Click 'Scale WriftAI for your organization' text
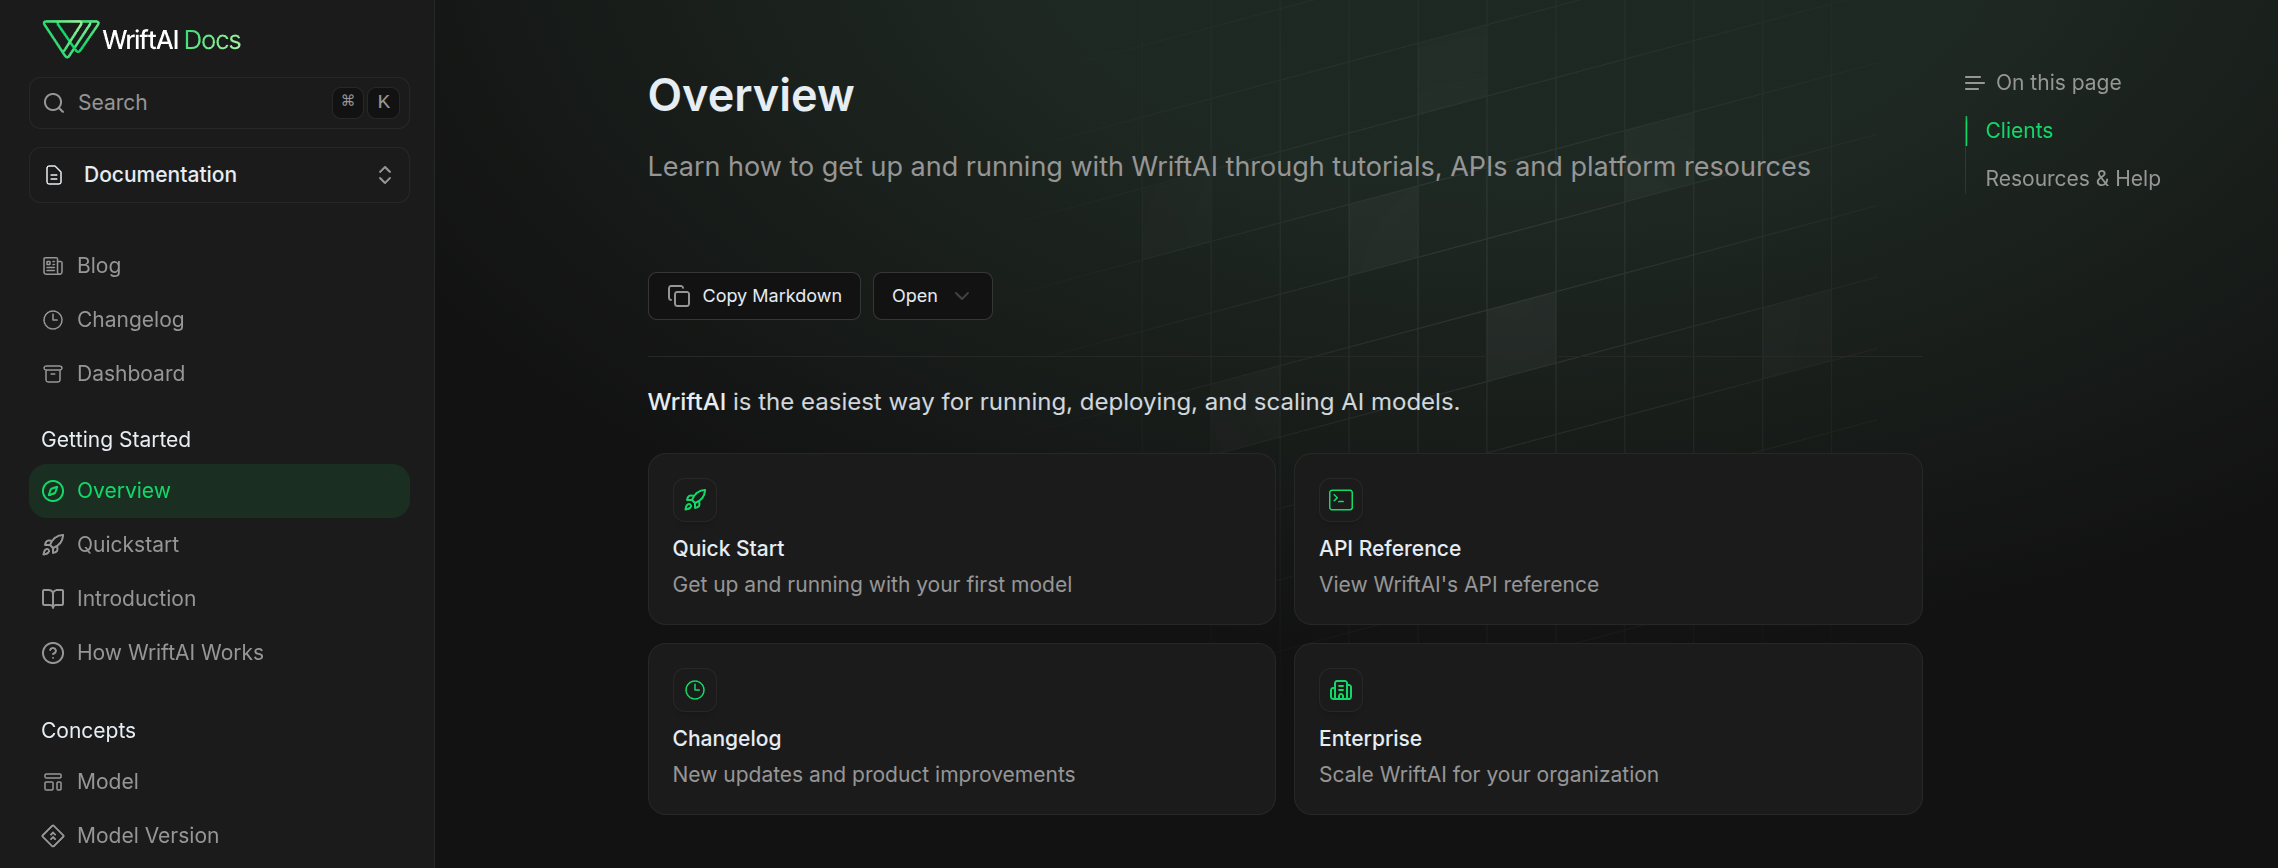 tap(1488, 775)
